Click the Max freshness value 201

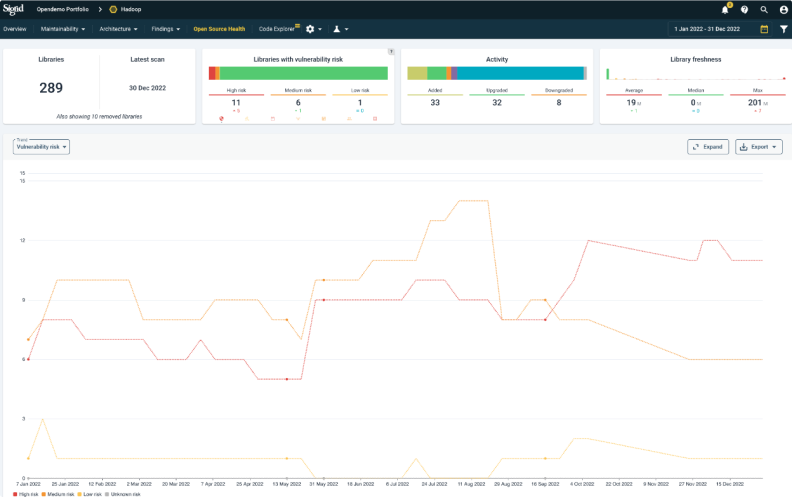tap(755, 103)
